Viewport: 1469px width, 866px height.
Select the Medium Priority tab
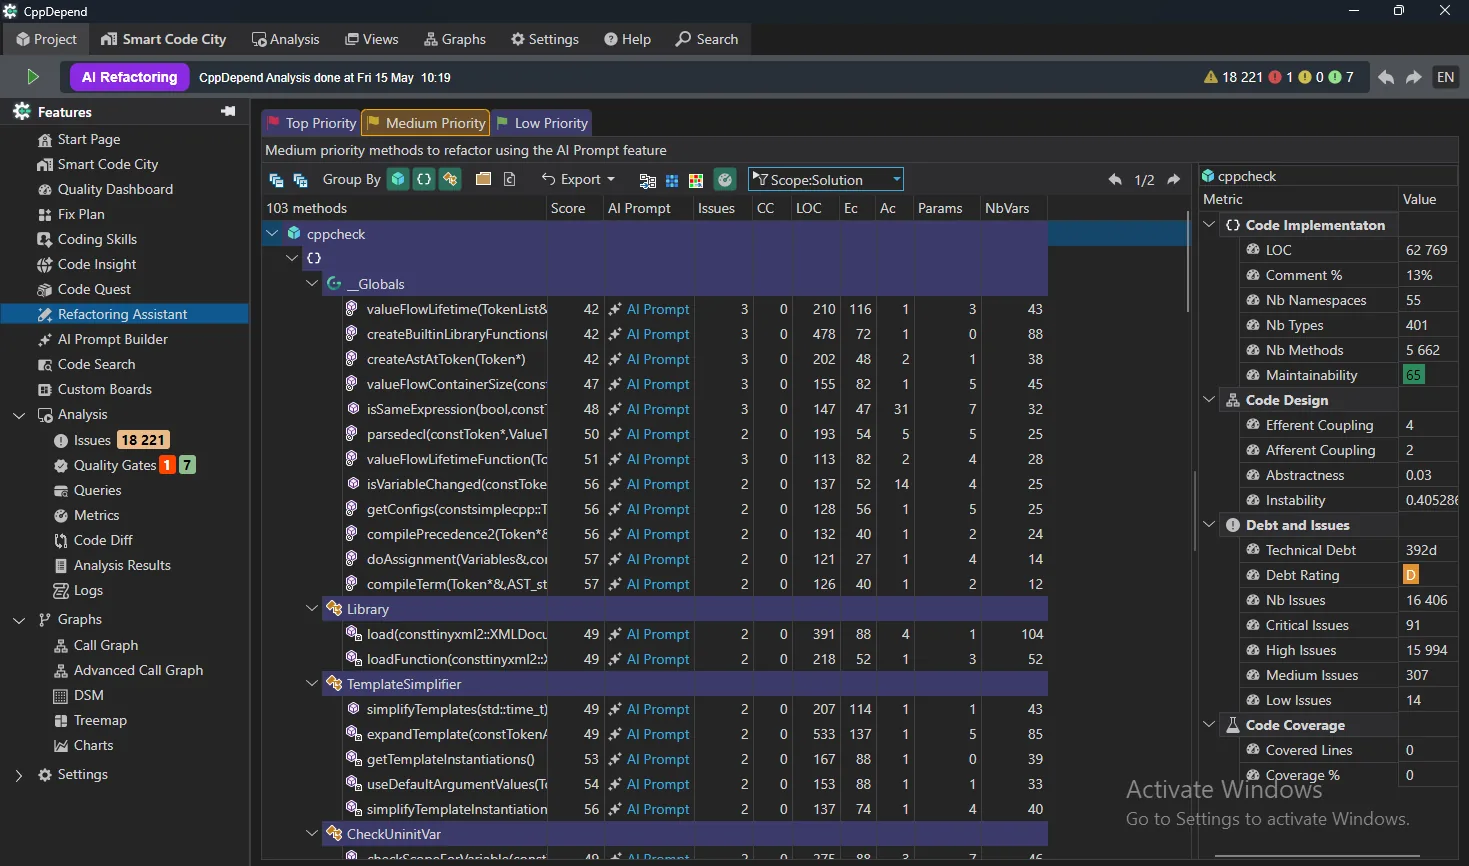pos(426,123)
